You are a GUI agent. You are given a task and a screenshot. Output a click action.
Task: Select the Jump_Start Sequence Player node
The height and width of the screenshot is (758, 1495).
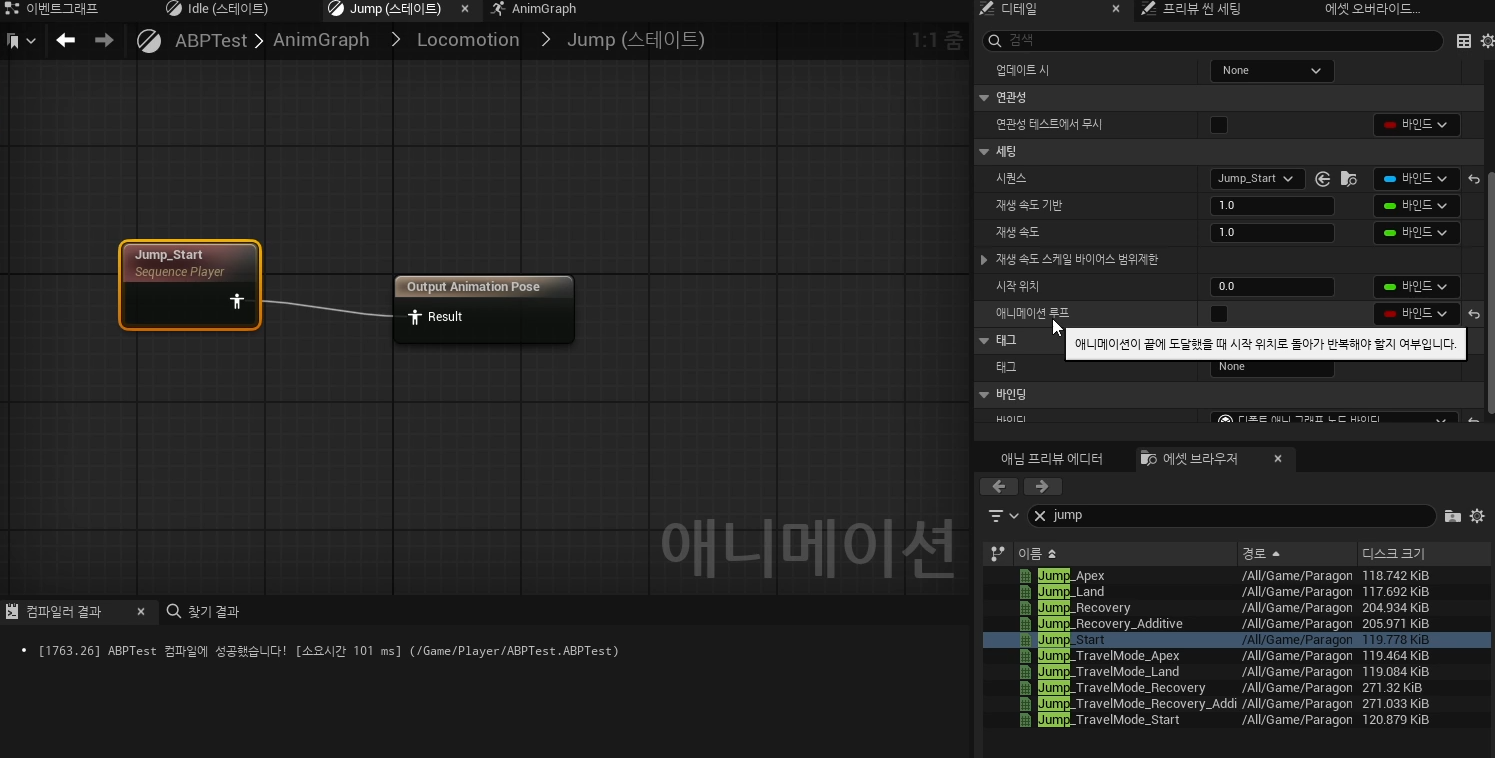pos(190,285)
